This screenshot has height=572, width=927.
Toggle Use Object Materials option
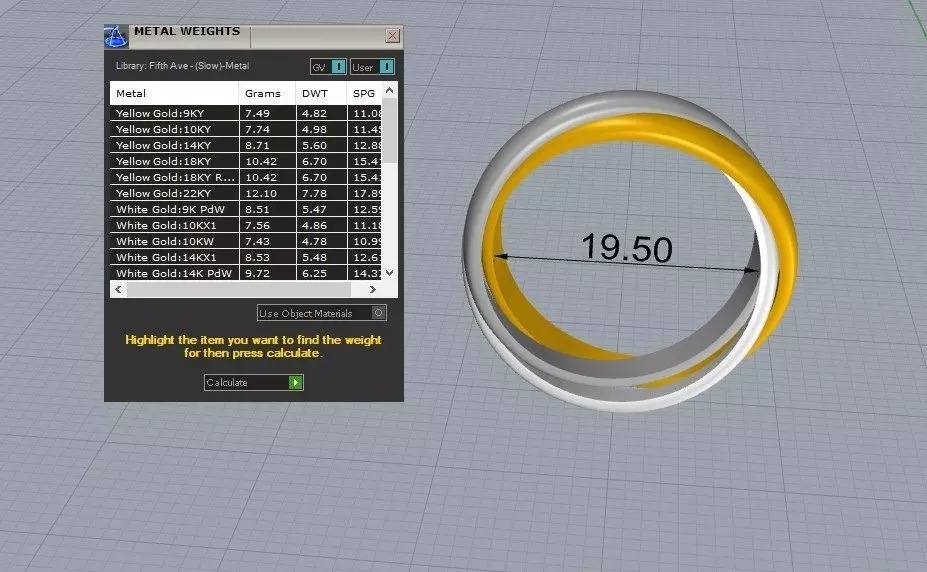tap(322, 313)
